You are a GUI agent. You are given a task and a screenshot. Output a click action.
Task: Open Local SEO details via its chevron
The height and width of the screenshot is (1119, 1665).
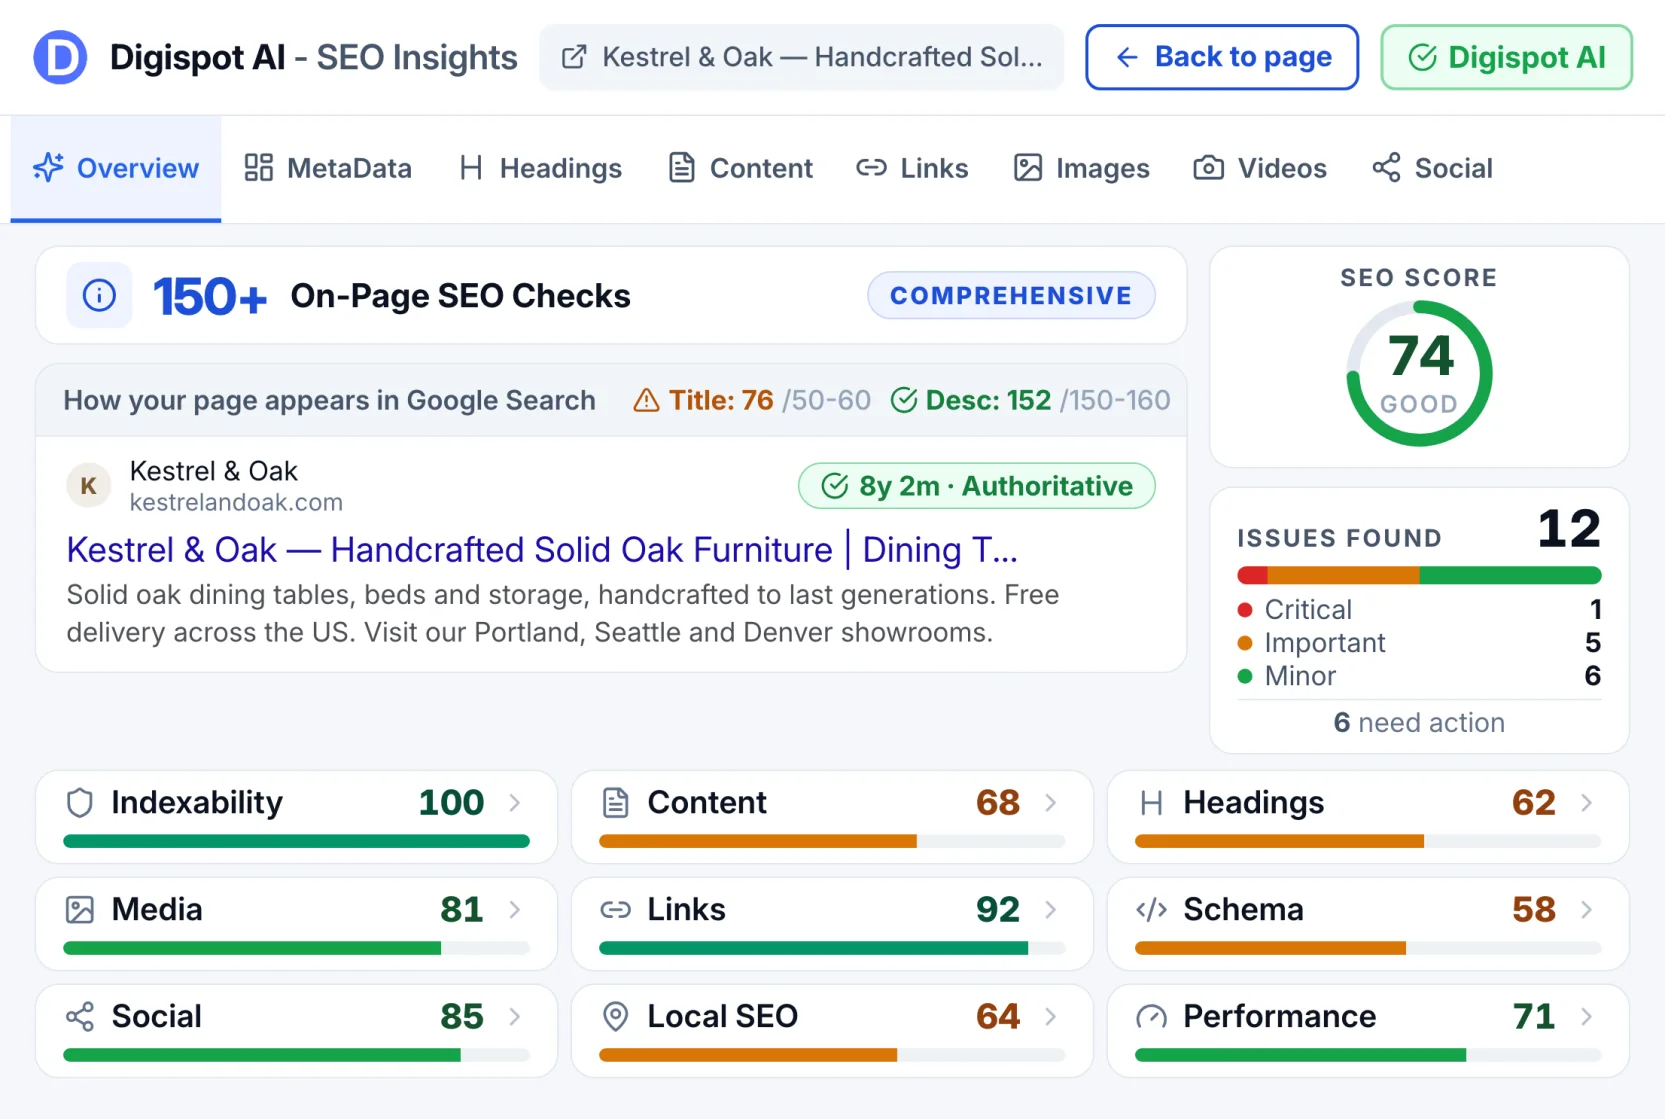[1051, 1017]
